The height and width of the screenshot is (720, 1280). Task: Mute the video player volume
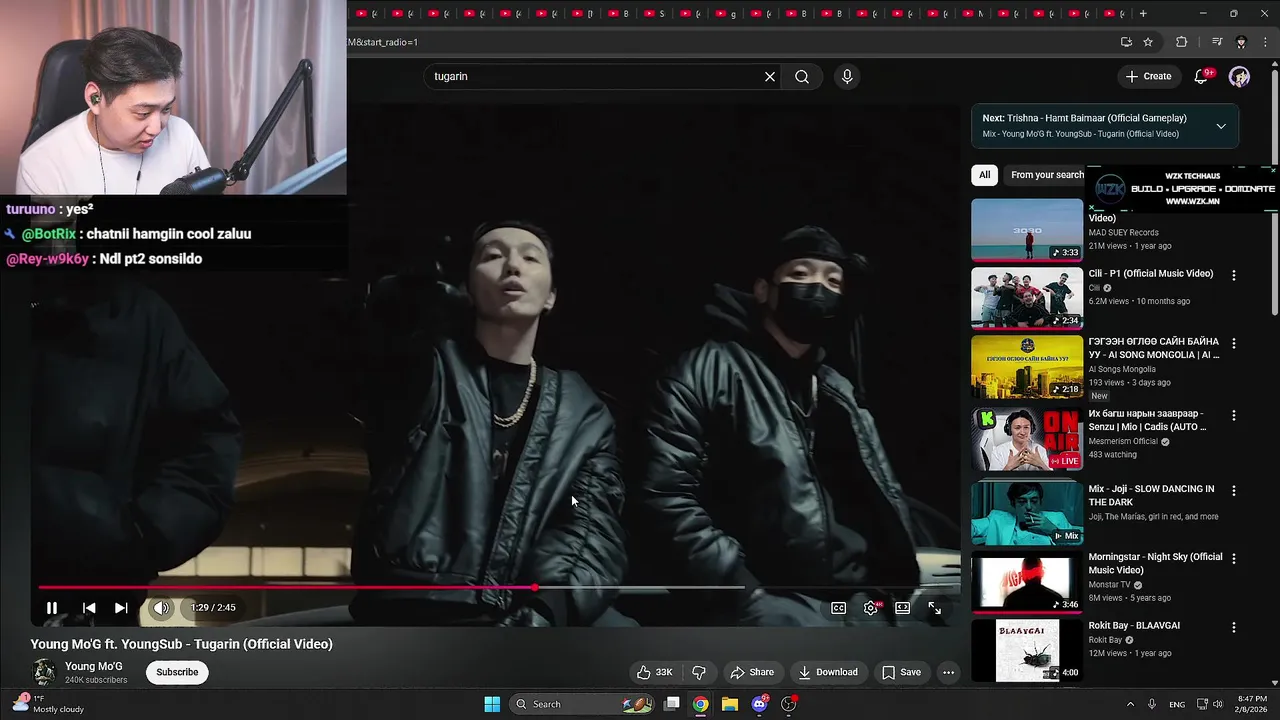point(161,608)
